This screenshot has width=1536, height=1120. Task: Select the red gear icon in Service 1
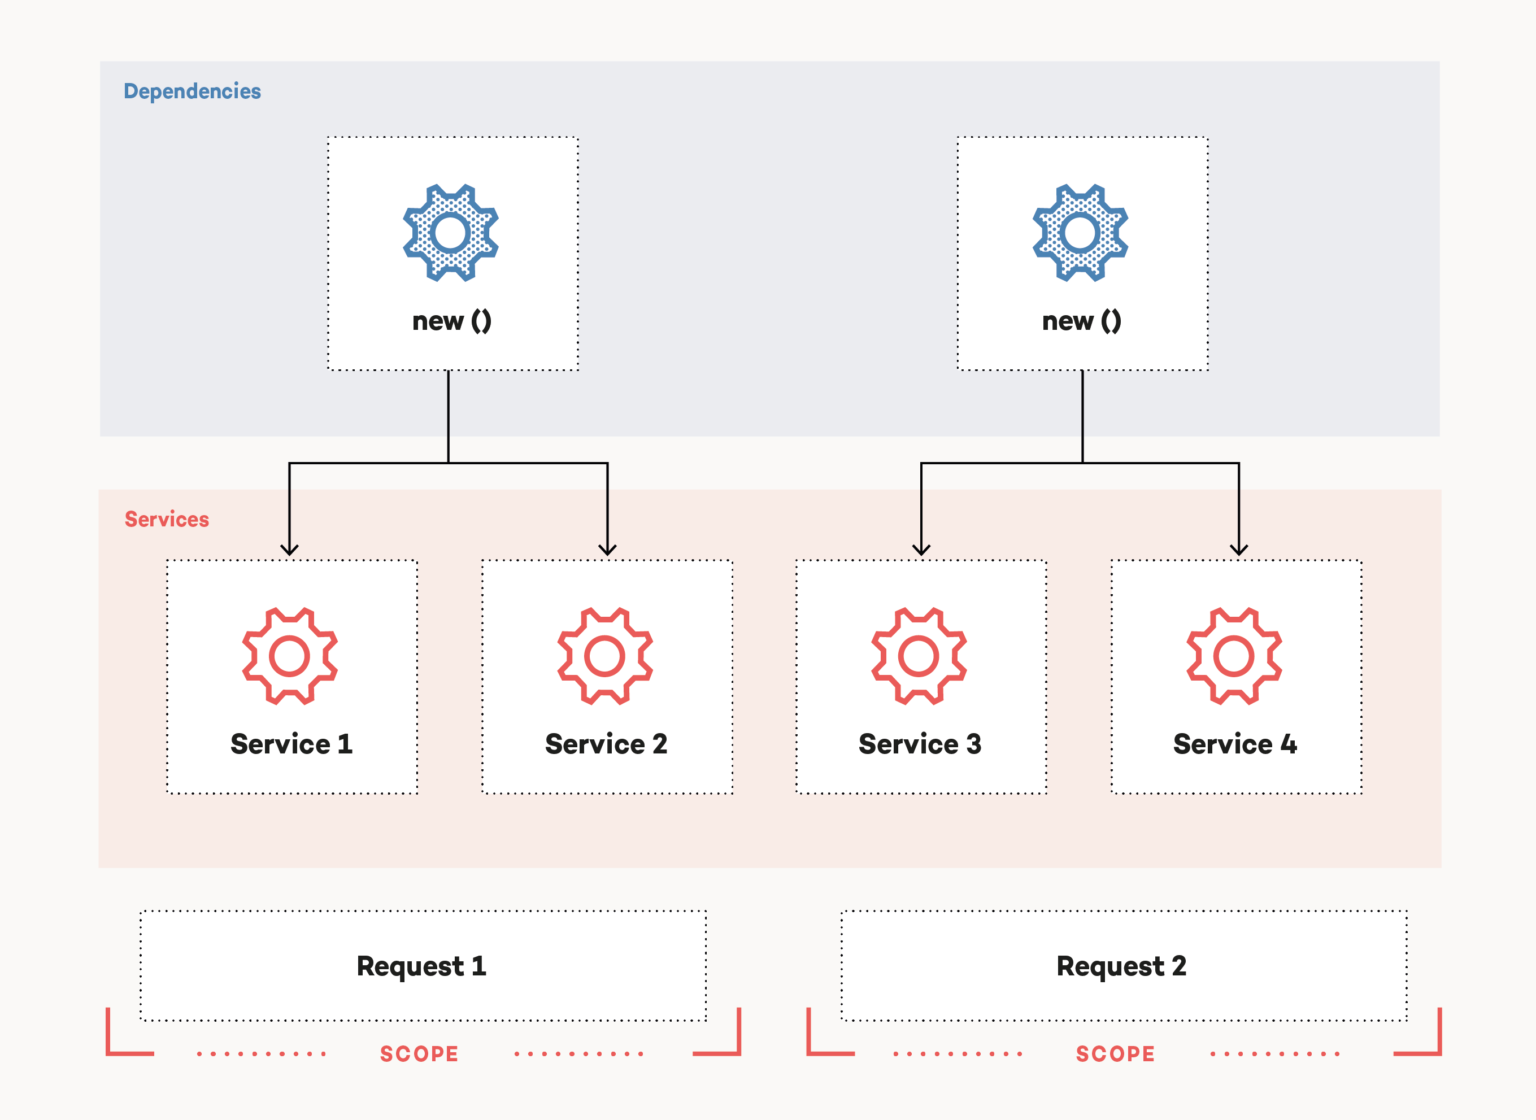coord(290,655)
